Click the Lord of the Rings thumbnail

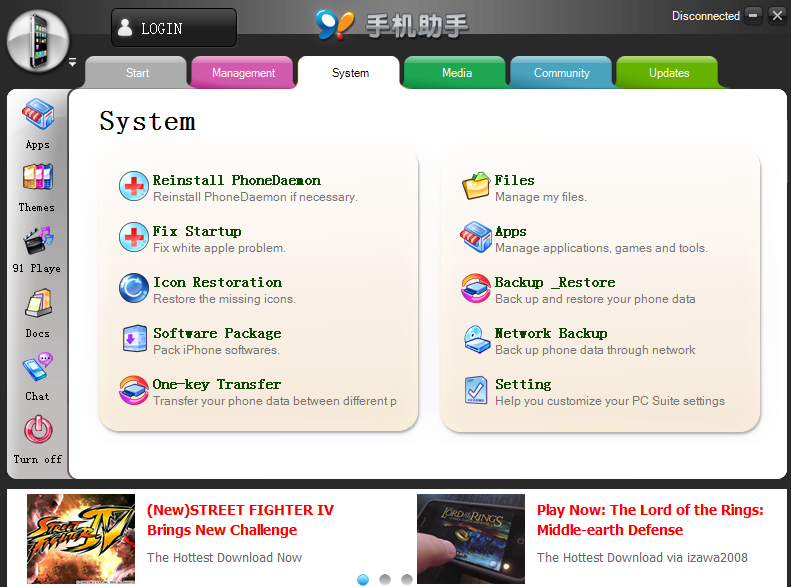click(x=471, y=539)
